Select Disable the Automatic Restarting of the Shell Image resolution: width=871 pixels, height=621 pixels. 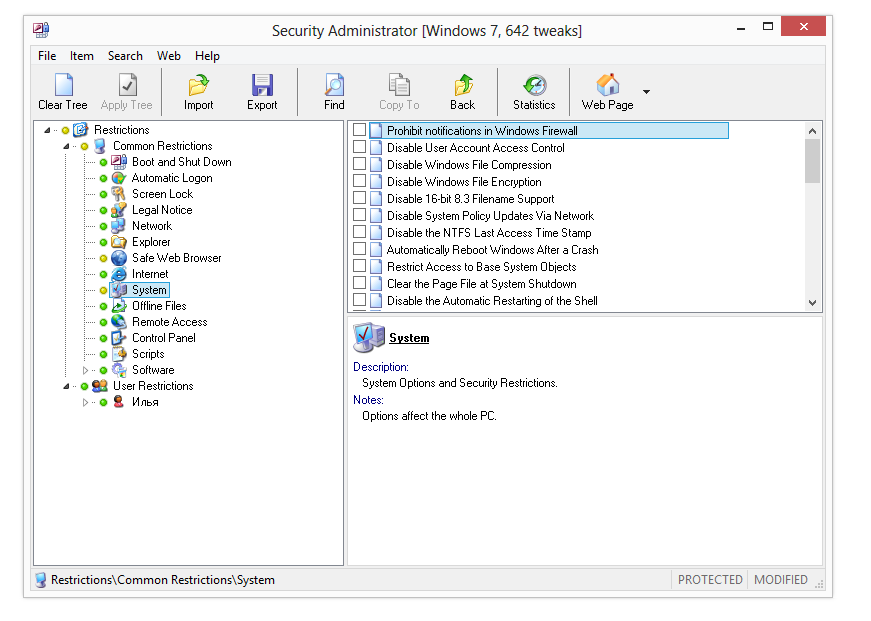click(x=492, y=301)
